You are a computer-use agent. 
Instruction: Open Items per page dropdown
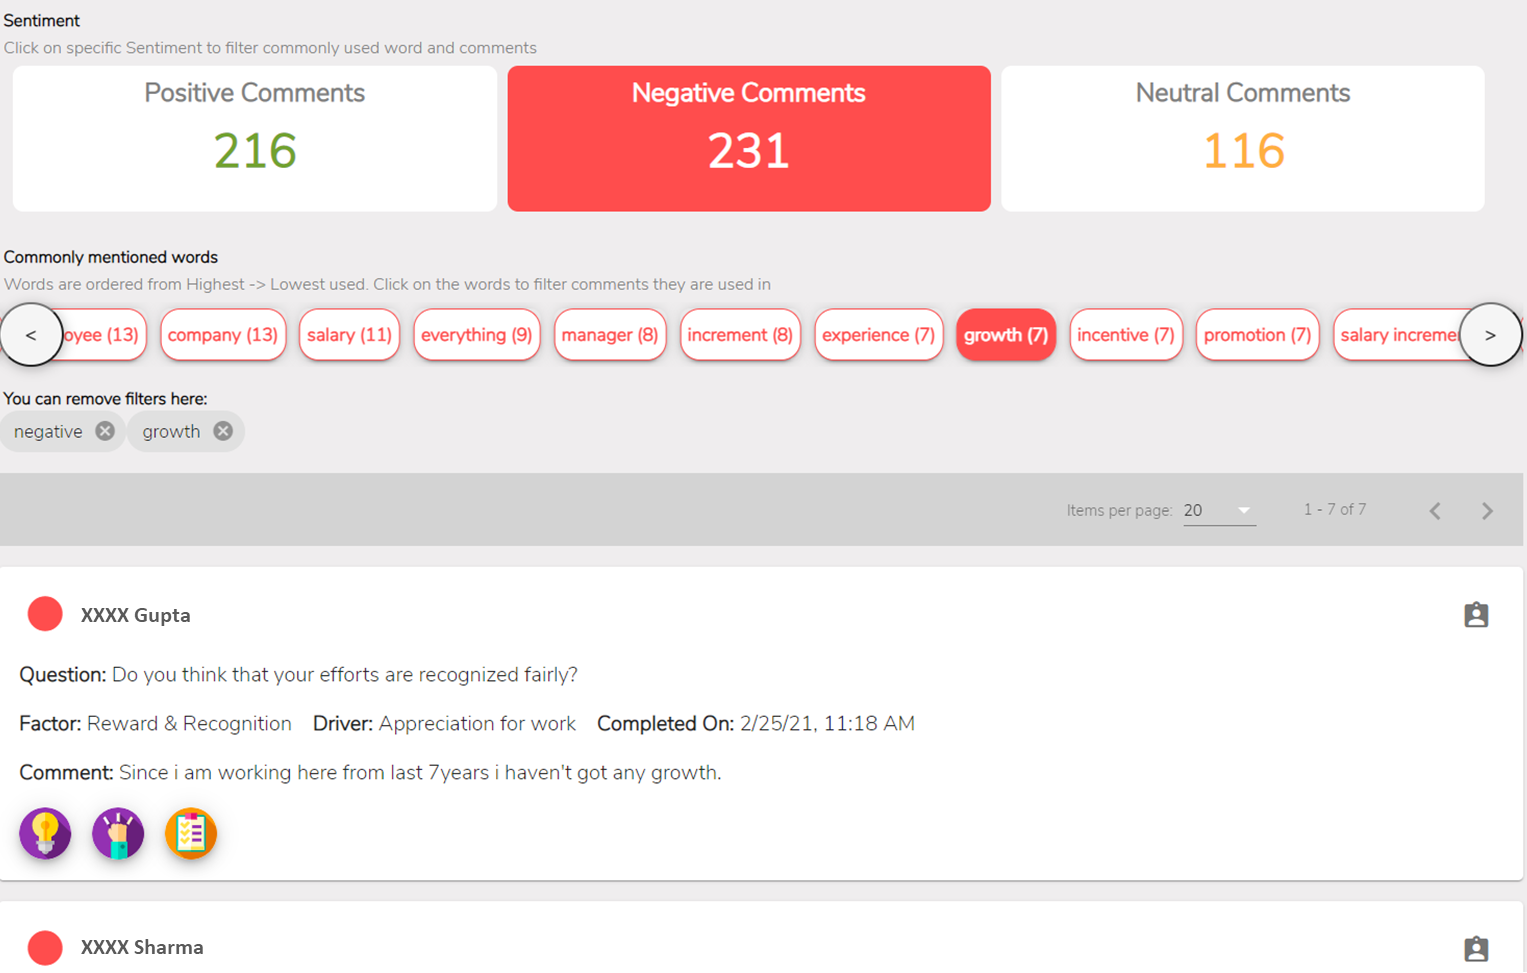pyautogui.click(x=1219, y=510)
